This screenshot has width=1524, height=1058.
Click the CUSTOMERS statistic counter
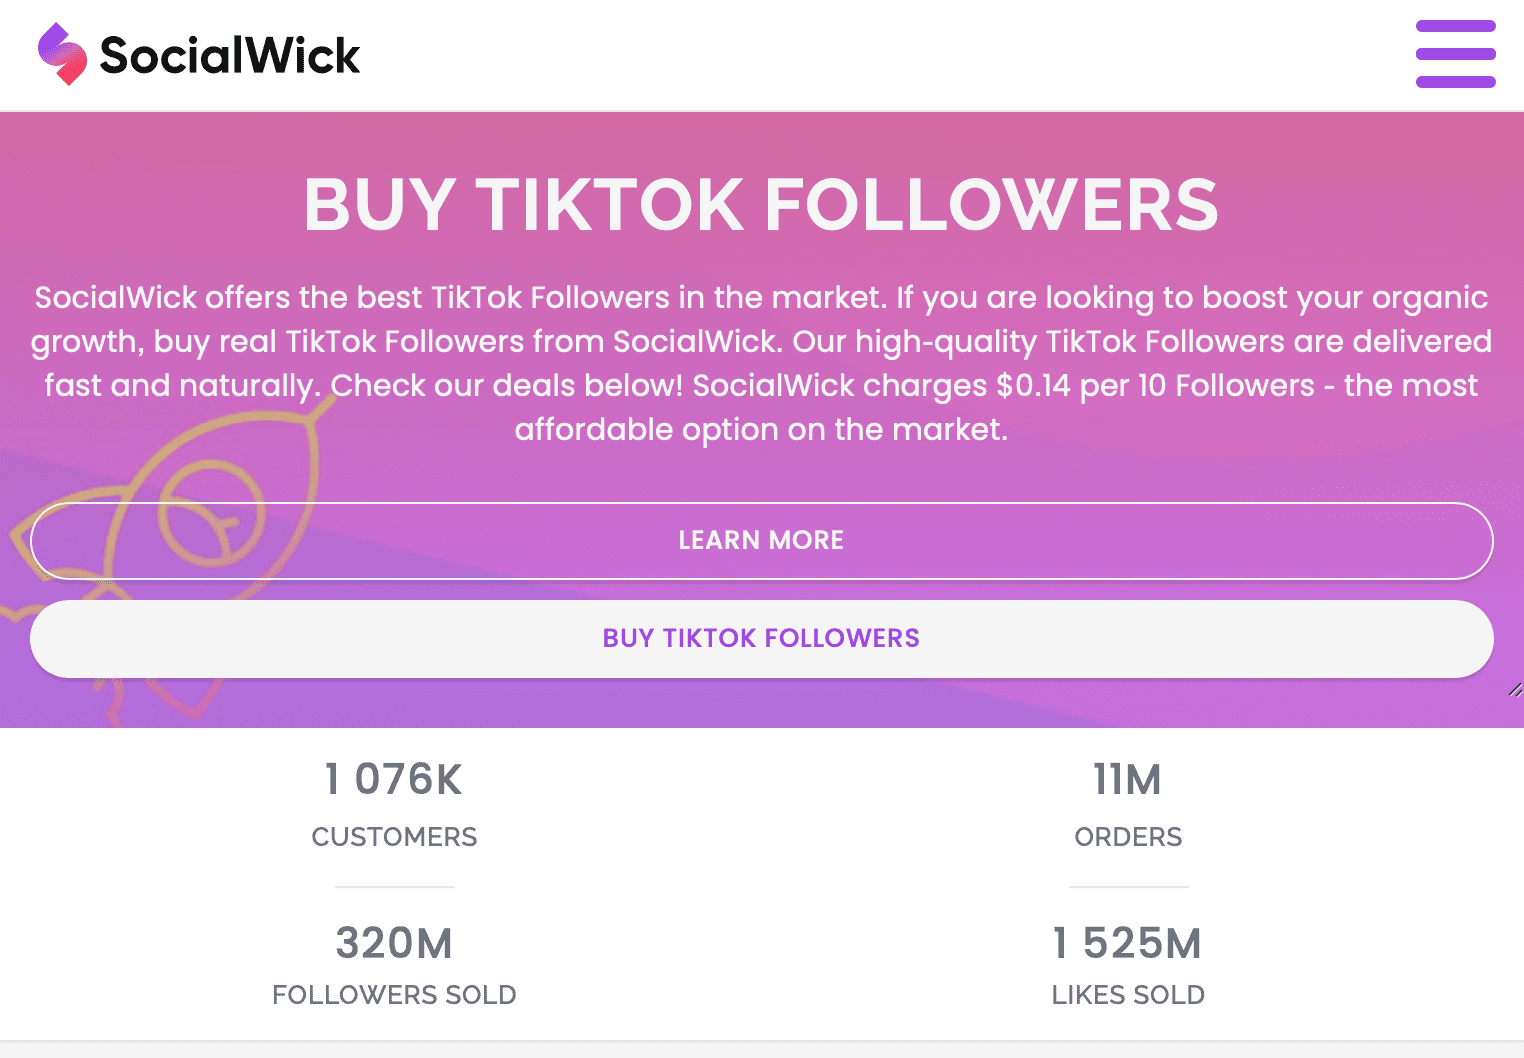(394, 806)
